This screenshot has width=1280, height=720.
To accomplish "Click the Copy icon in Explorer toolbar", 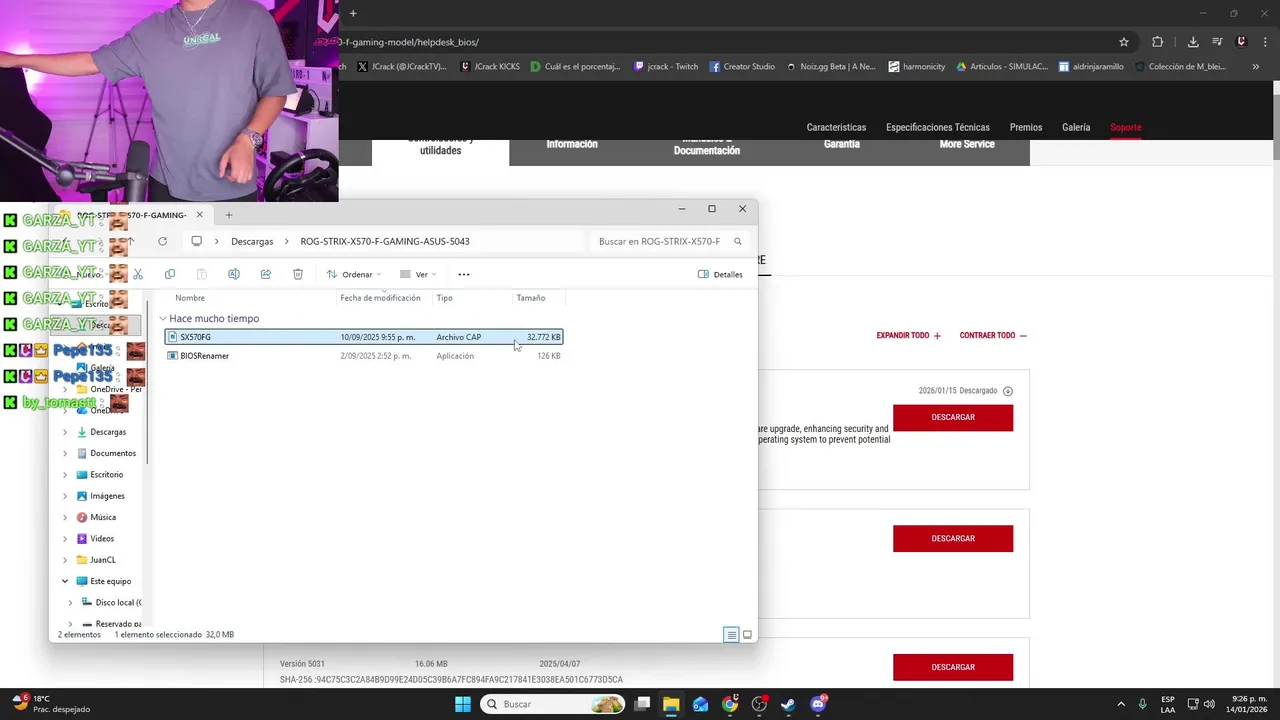I will 170,274.
